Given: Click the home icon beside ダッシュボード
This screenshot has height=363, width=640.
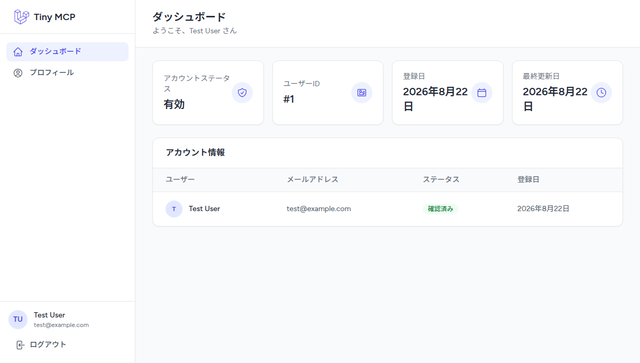Looking at the screenshot, I should 18,52.
